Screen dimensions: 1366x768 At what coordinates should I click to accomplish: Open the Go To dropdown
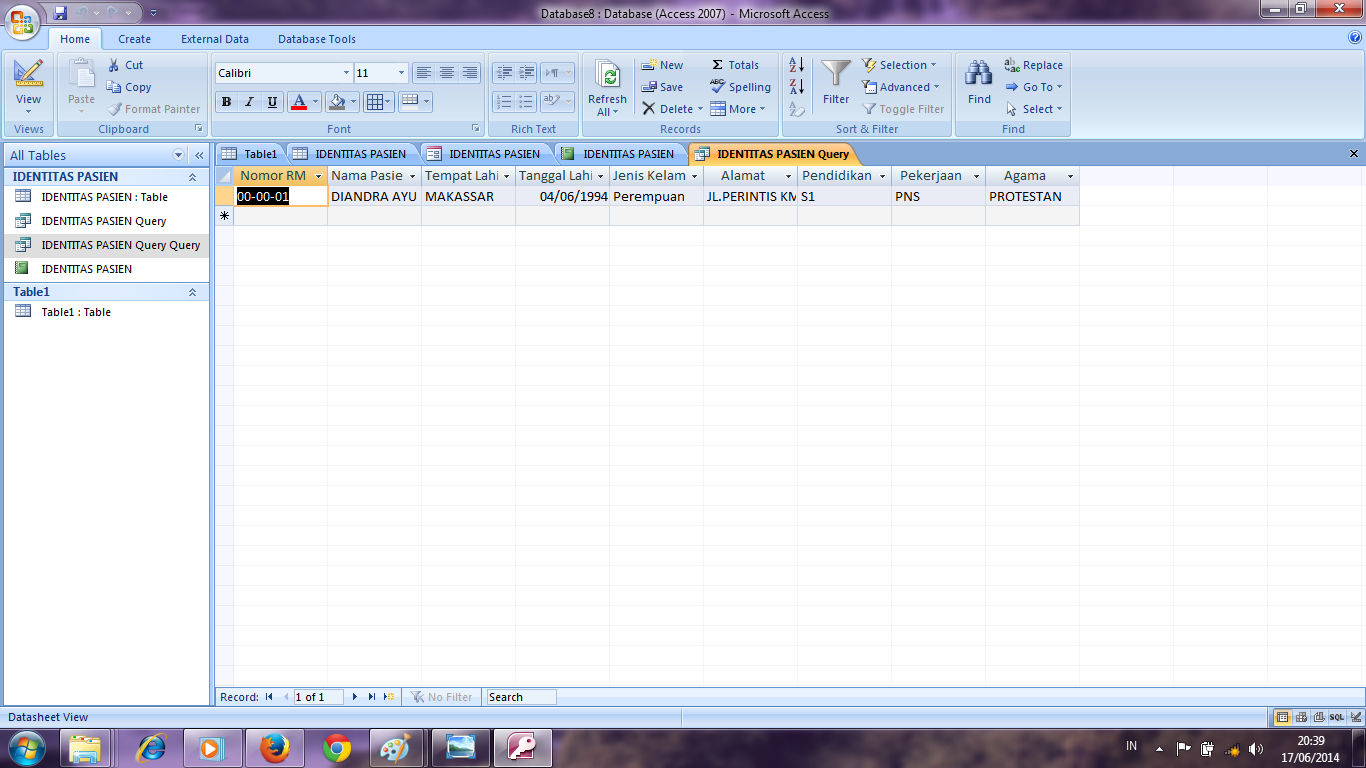coord(1034,87)
